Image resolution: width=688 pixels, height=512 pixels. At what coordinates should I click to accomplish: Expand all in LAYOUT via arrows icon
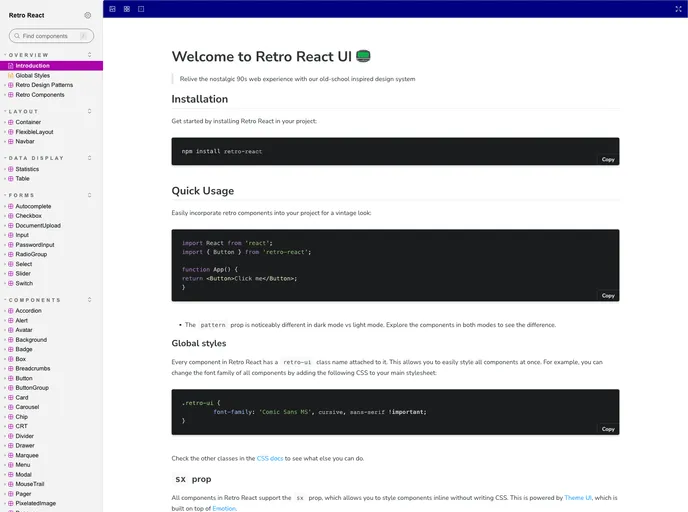[x=90, y=111]
